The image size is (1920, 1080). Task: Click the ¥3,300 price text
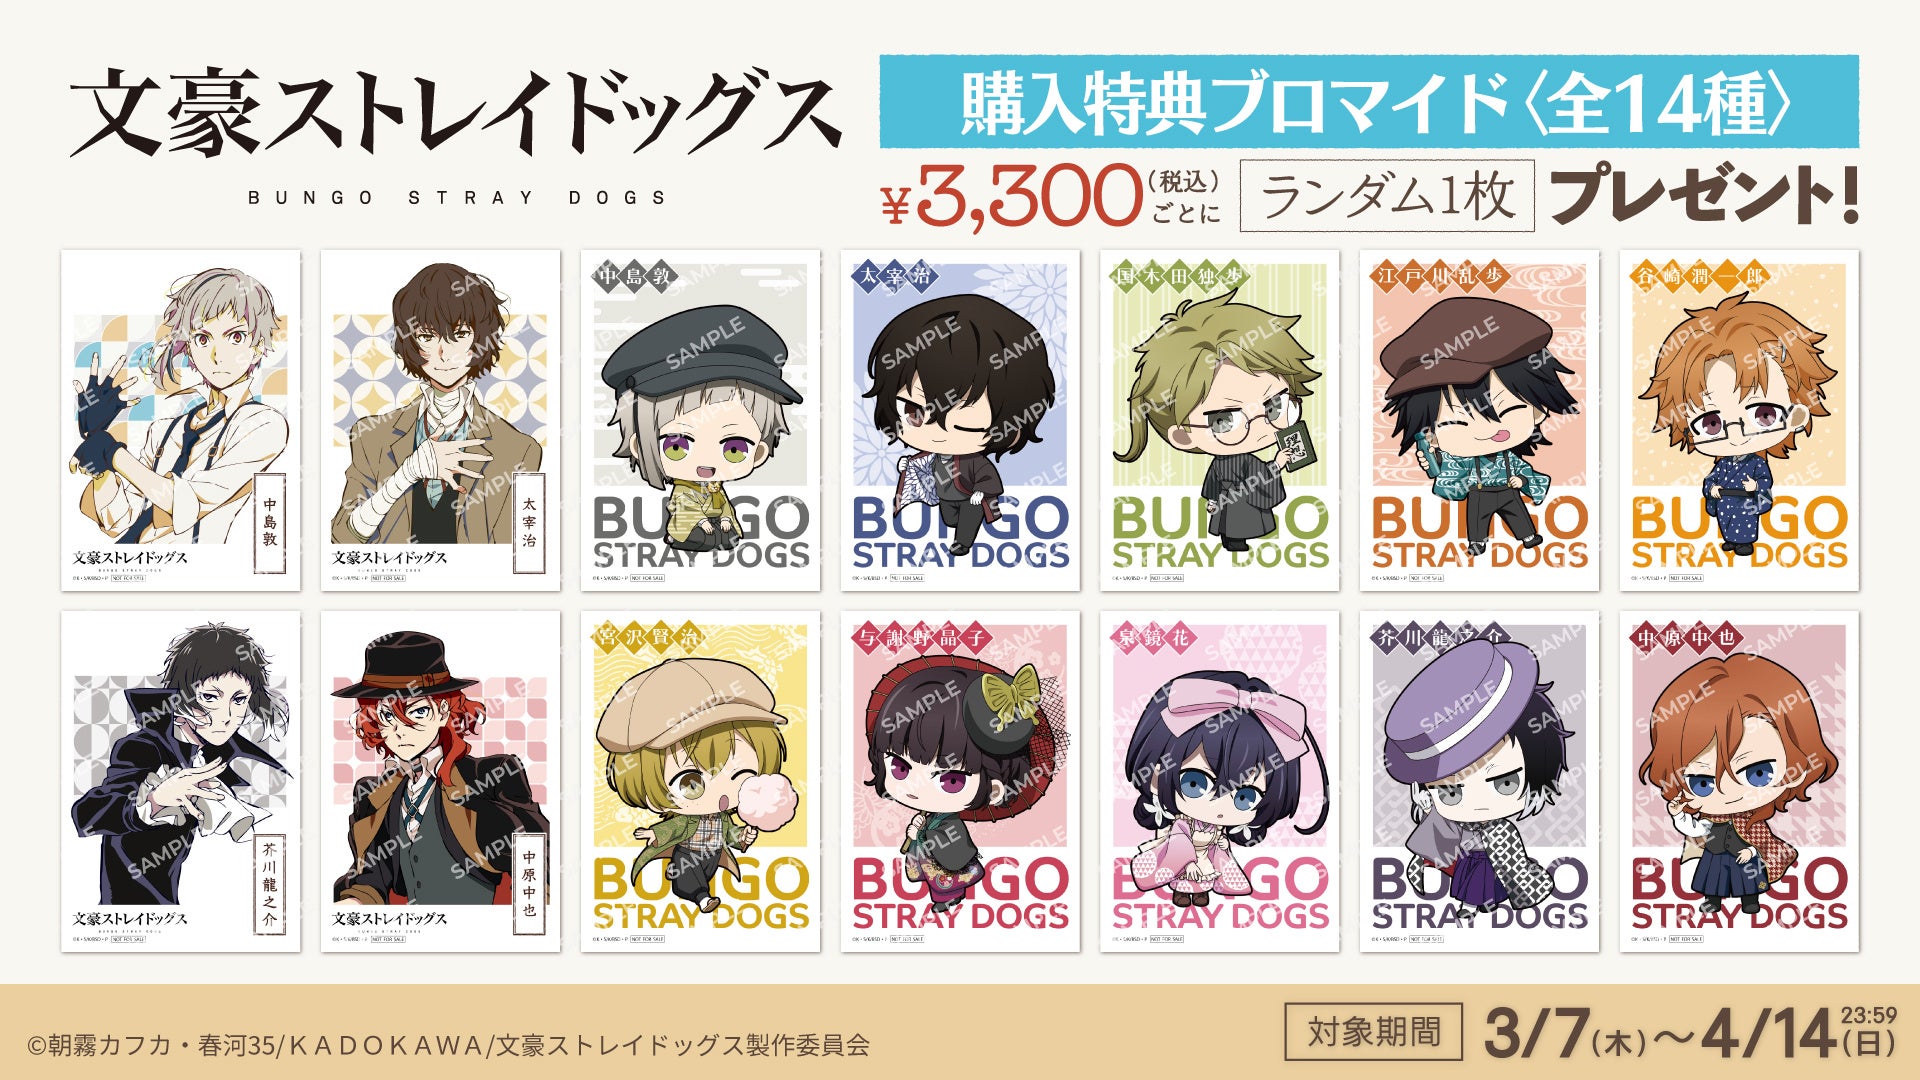coord(1011,196)
